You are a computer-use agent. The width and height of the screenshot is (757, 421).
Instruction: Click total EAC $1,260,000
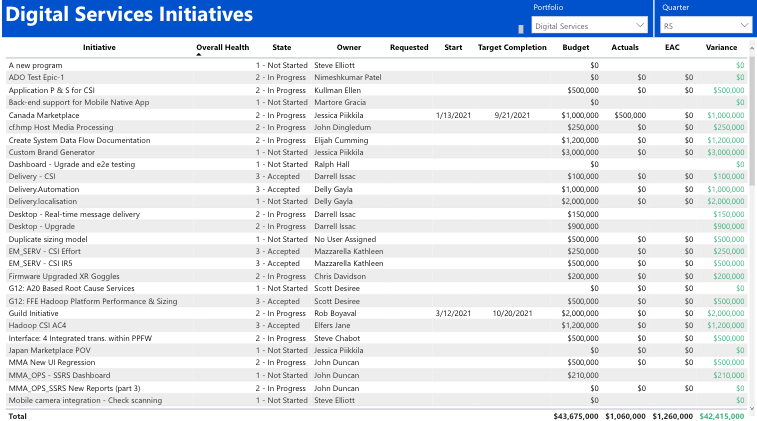click(673, 416)
